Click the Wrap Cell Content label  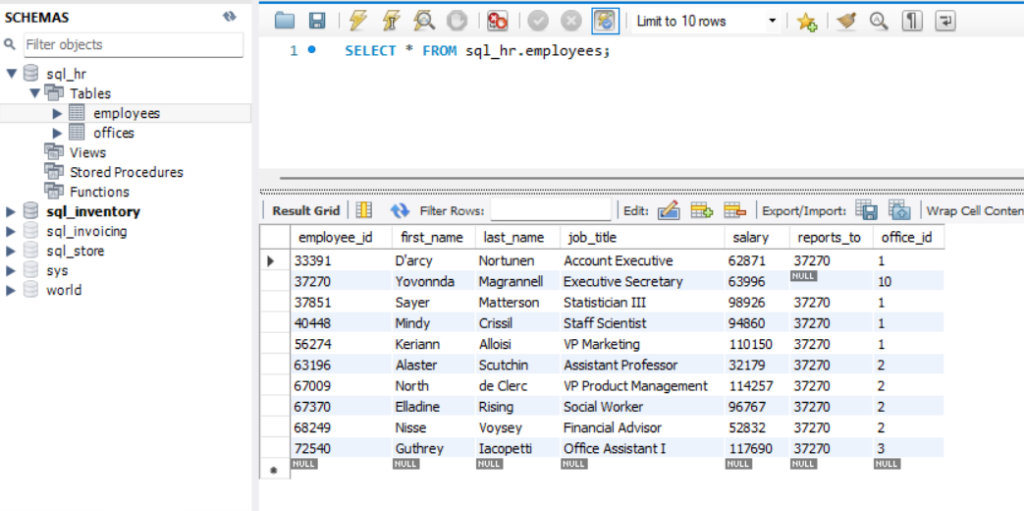(974, 210)
